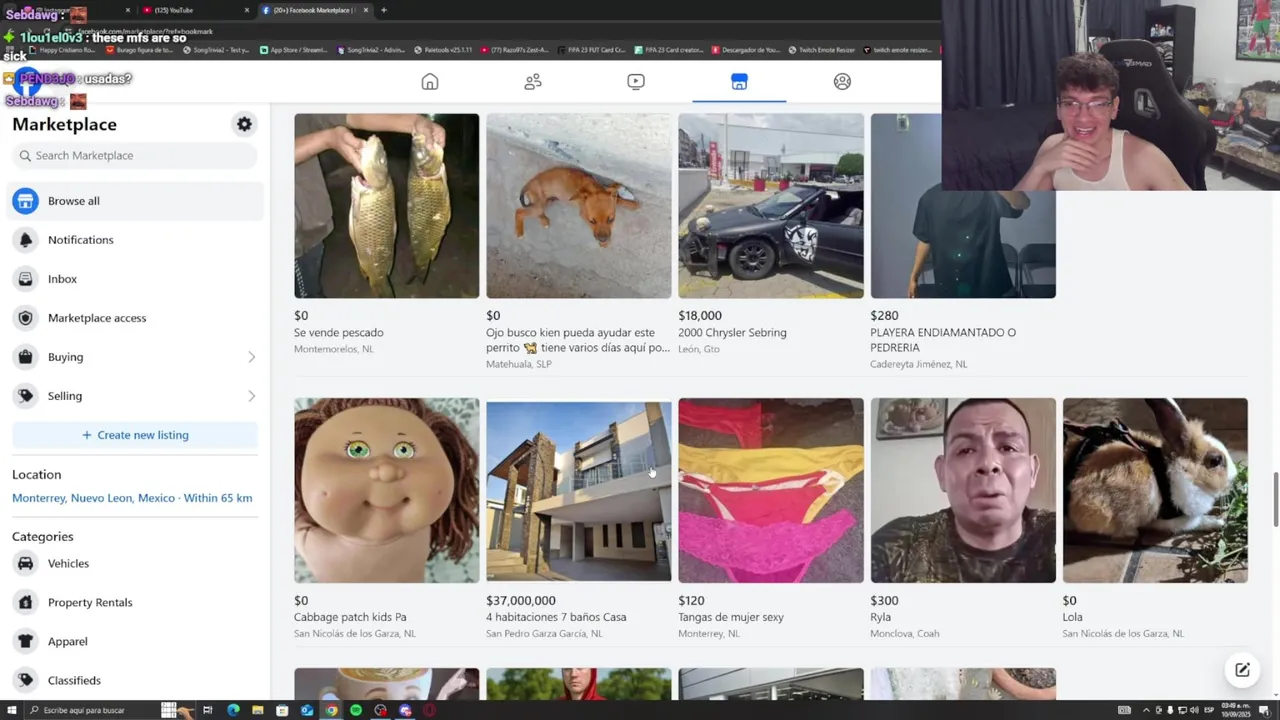The image size is (1280, 720).
Task: Launch Microsoft Edge from taskbar
Action: click(233, 710)
